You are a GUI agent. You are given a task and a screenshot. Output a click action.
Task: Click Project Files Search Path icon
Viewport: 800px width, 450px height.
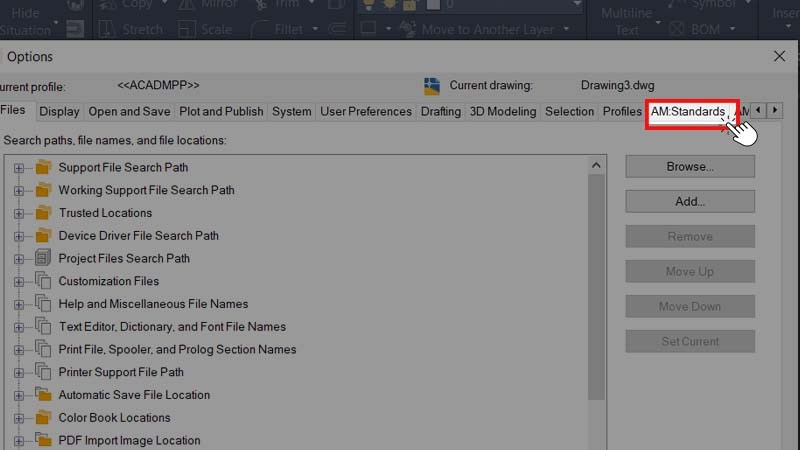(43, 258)
